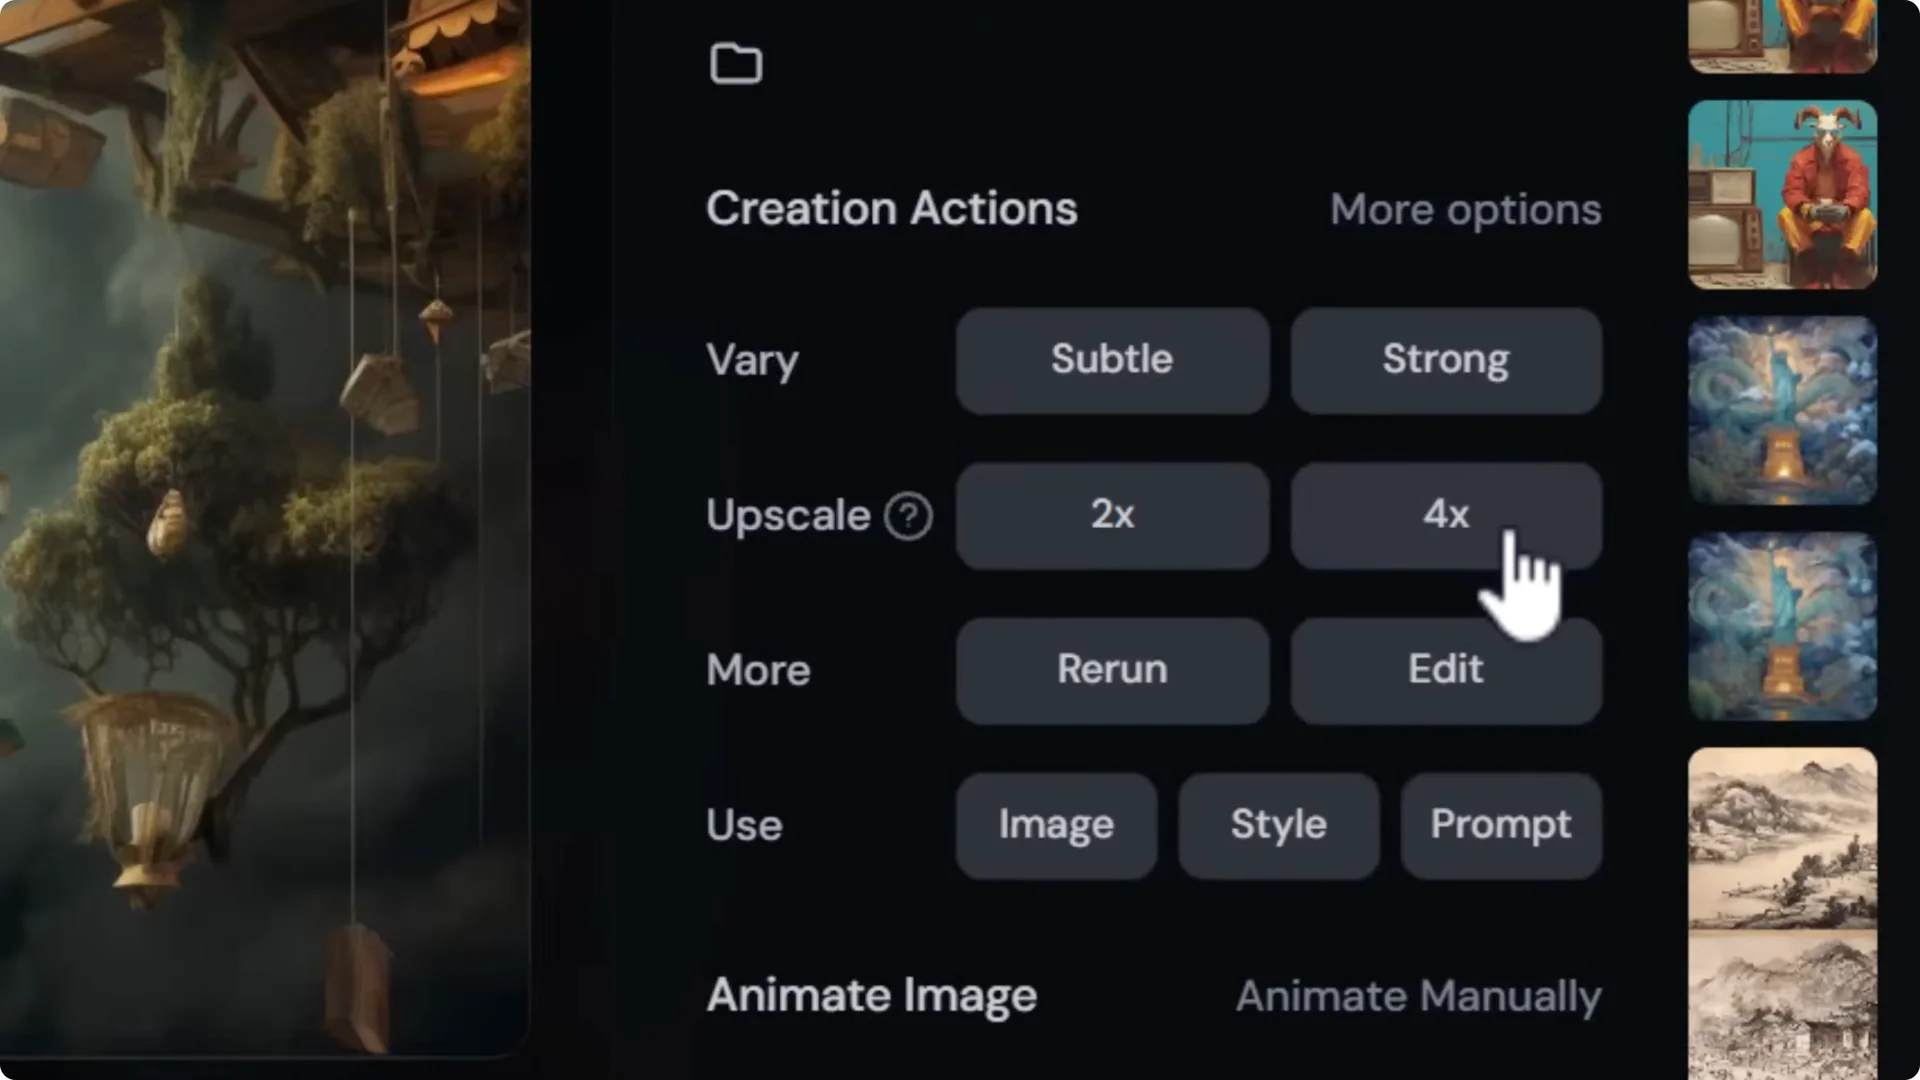Screen dimensions: 1920x1080
Task: Use the current Prompt
Action: click(x=1500, y=825)
